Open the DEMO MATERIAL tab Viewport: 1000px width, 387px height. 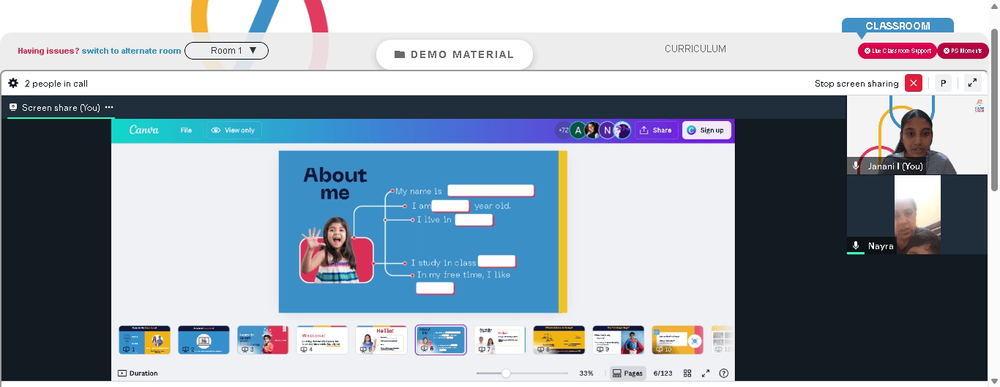(454, 54)
